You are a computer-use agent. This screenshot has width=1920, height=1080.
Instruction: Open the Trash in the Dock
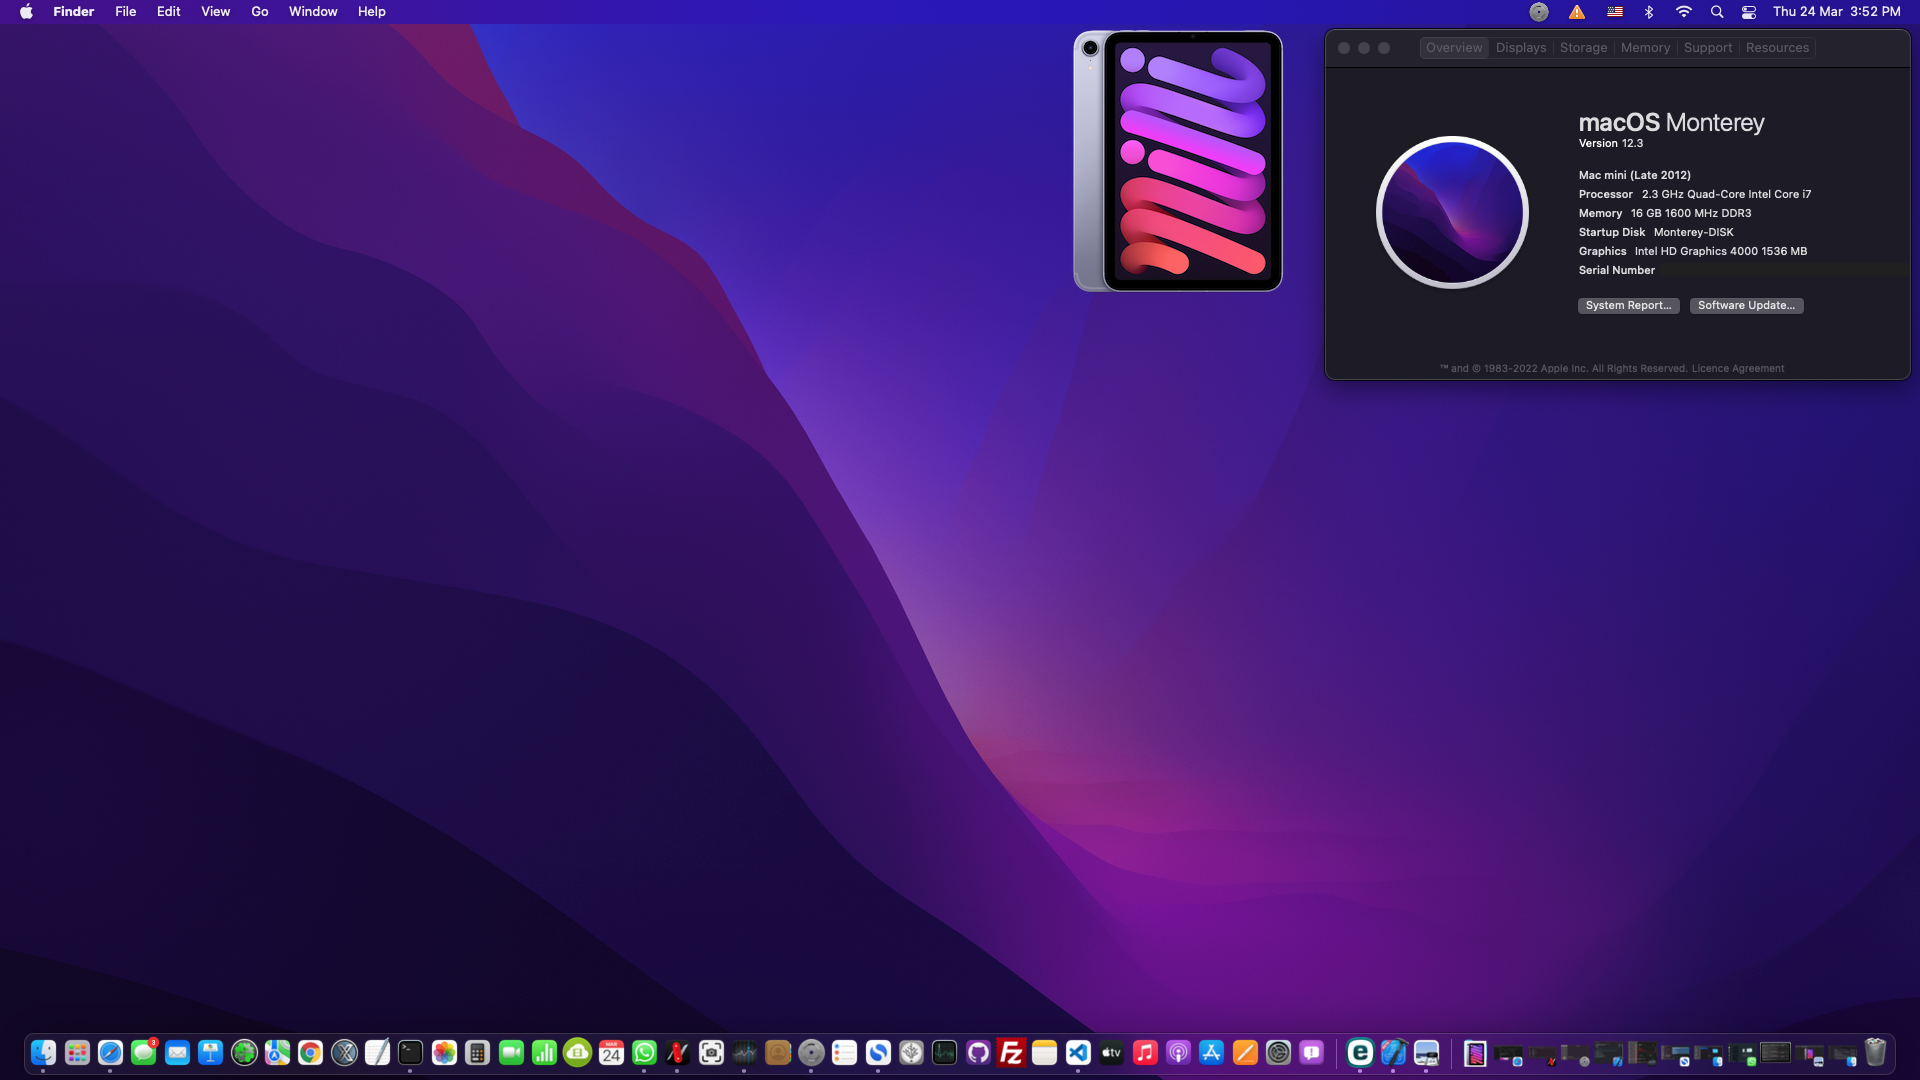tap(1875, 1053)
